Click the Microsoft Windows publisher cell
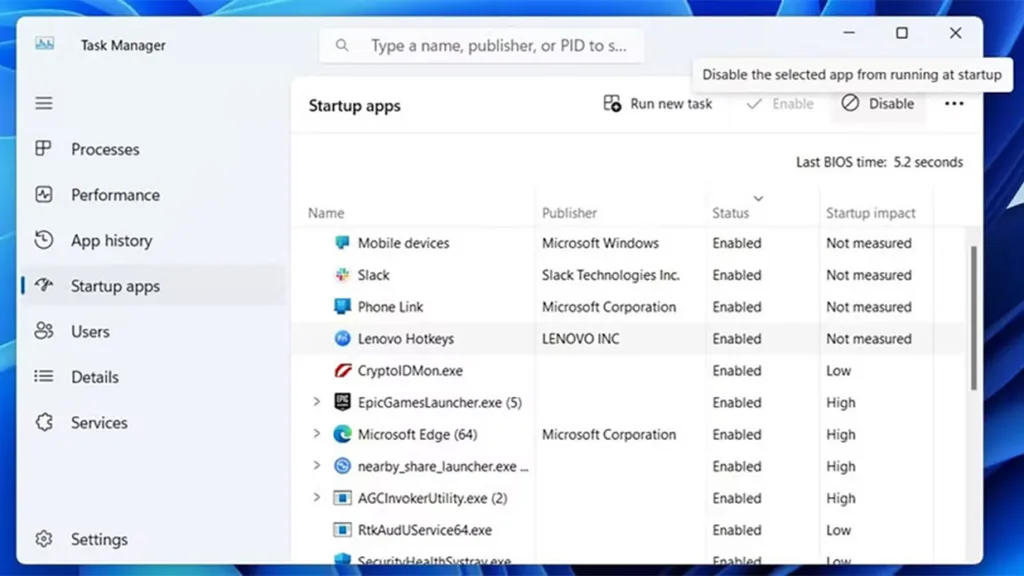Image resolution: width=1024 pixels, height=576 pixels. 600,243
